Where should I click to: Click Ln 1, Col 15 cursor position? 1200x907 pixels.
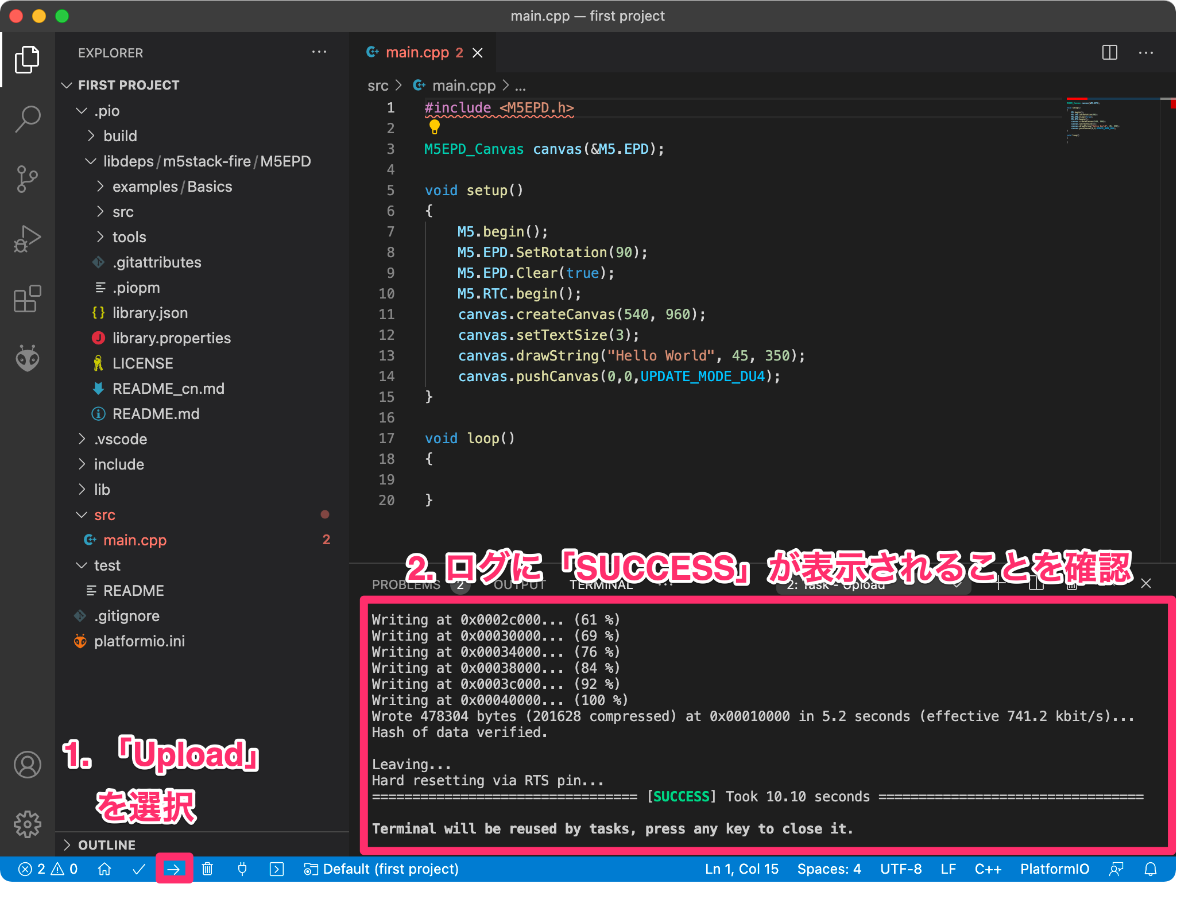click(x=742, y=869)
